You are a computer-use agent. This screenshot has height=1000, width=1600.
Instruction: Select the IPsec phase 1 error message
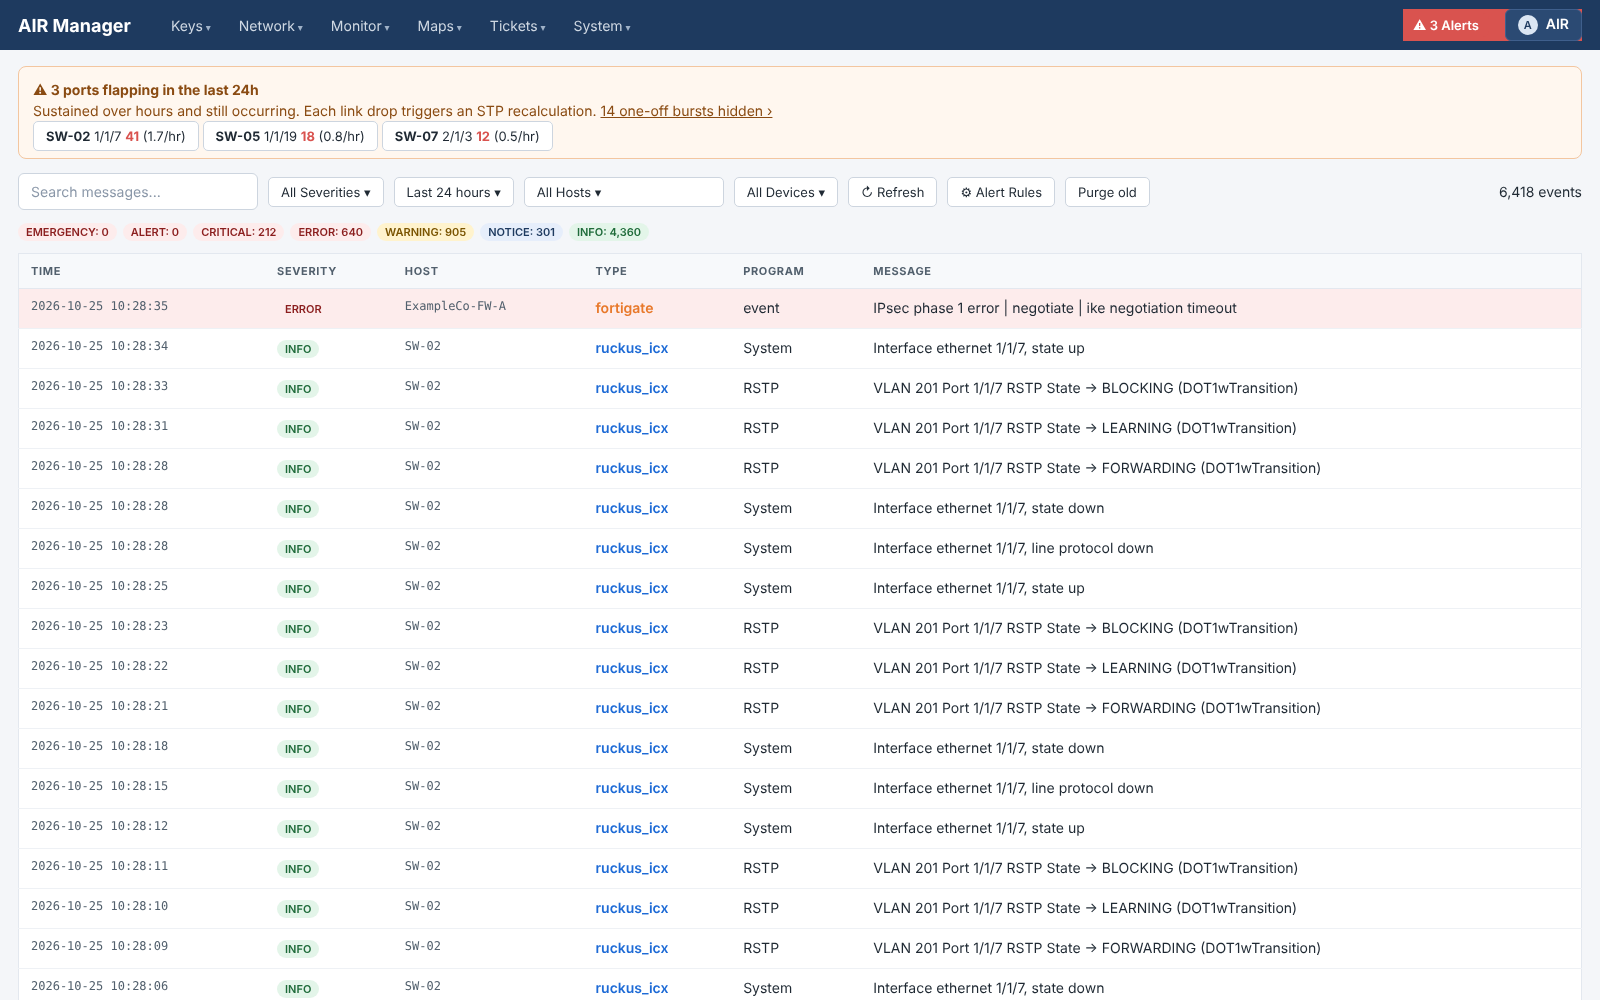tap(1055, 308)
